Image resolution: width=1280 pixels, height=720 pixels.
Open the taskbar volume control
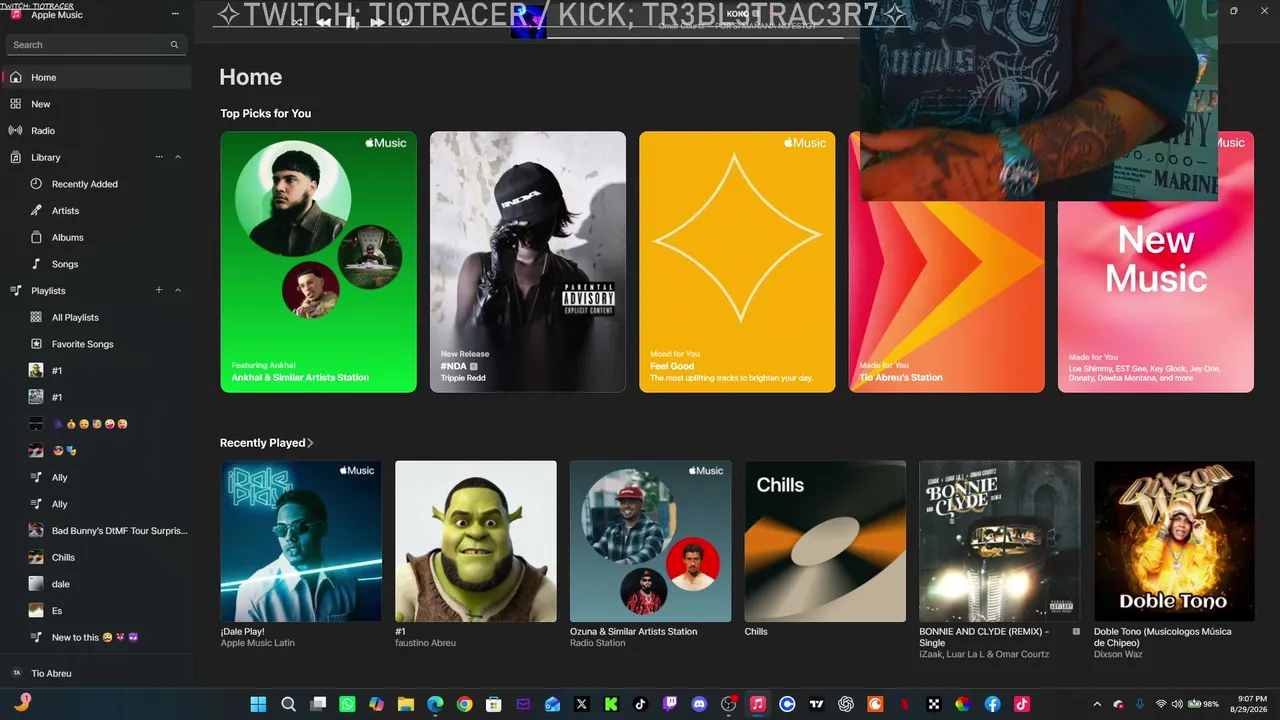[x=1177, y=704]
